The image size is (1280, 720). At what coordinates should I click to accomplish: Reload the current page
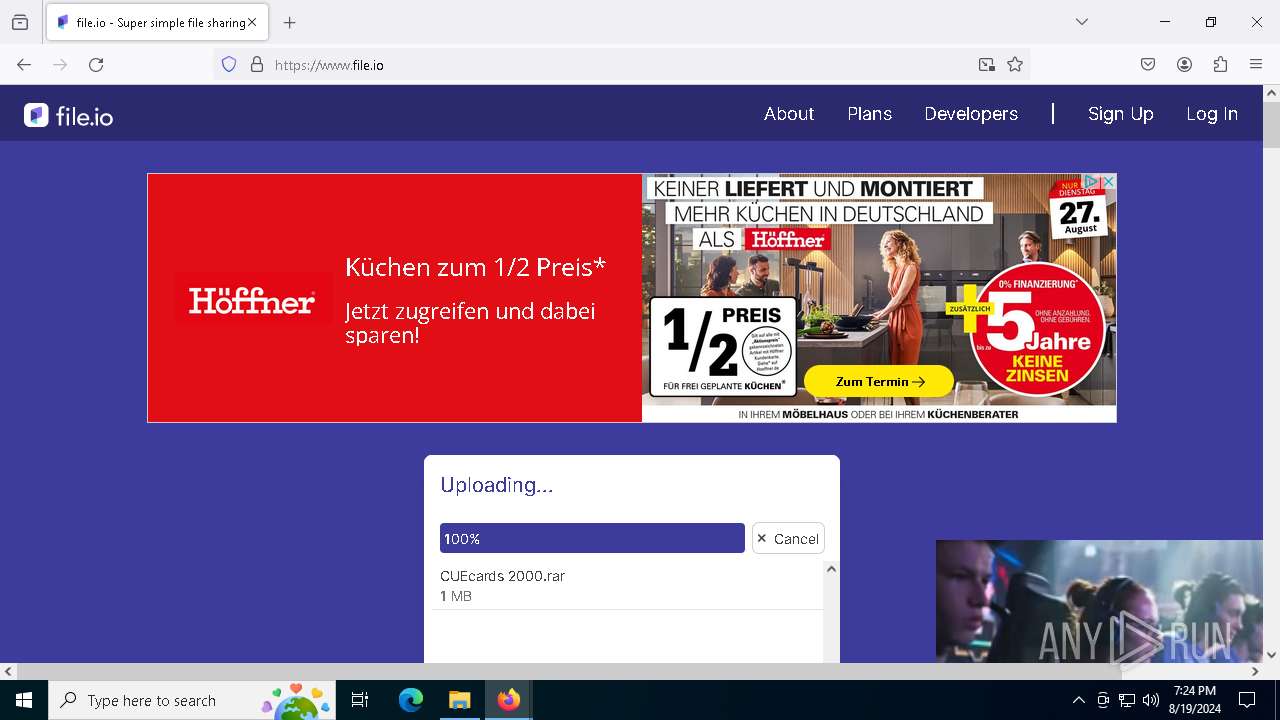[96, 65]
